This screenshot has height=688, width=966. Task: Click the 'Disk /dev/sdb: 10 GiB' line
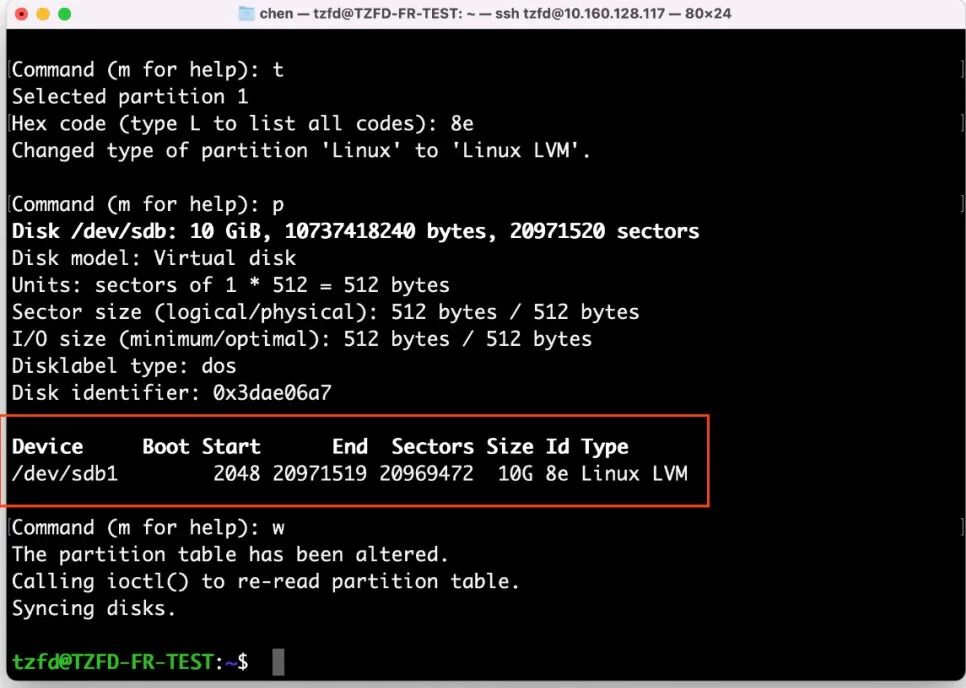tap(355, 232)
